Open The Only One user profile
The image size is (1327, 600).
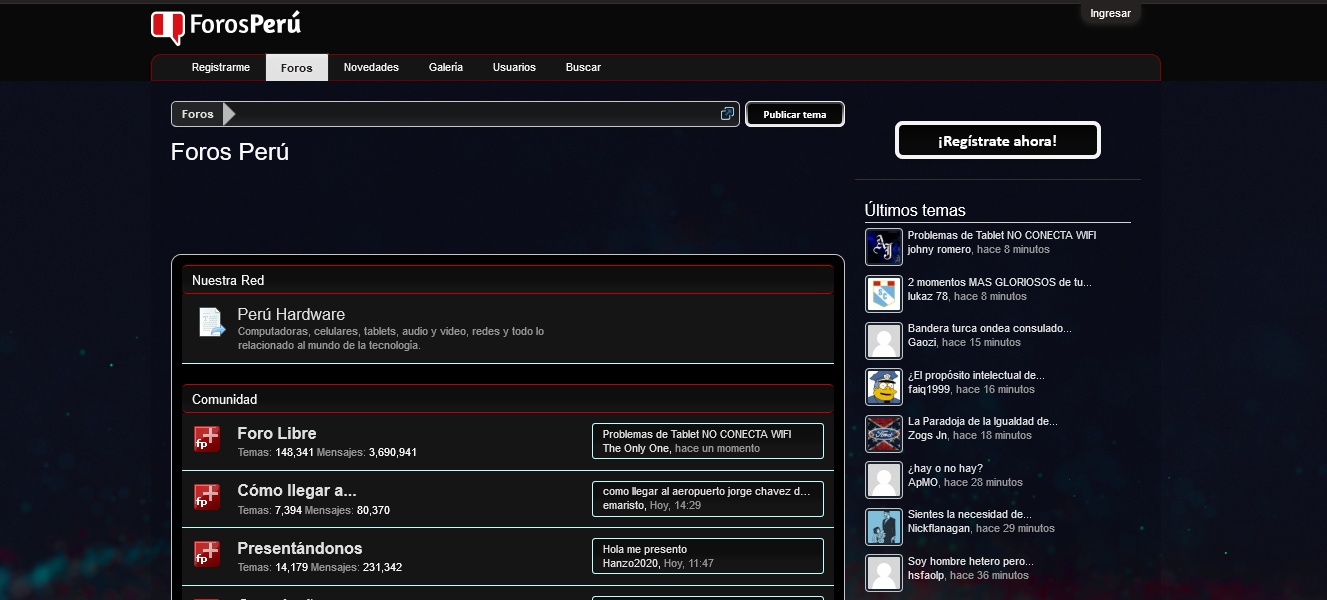coord(636,448)
